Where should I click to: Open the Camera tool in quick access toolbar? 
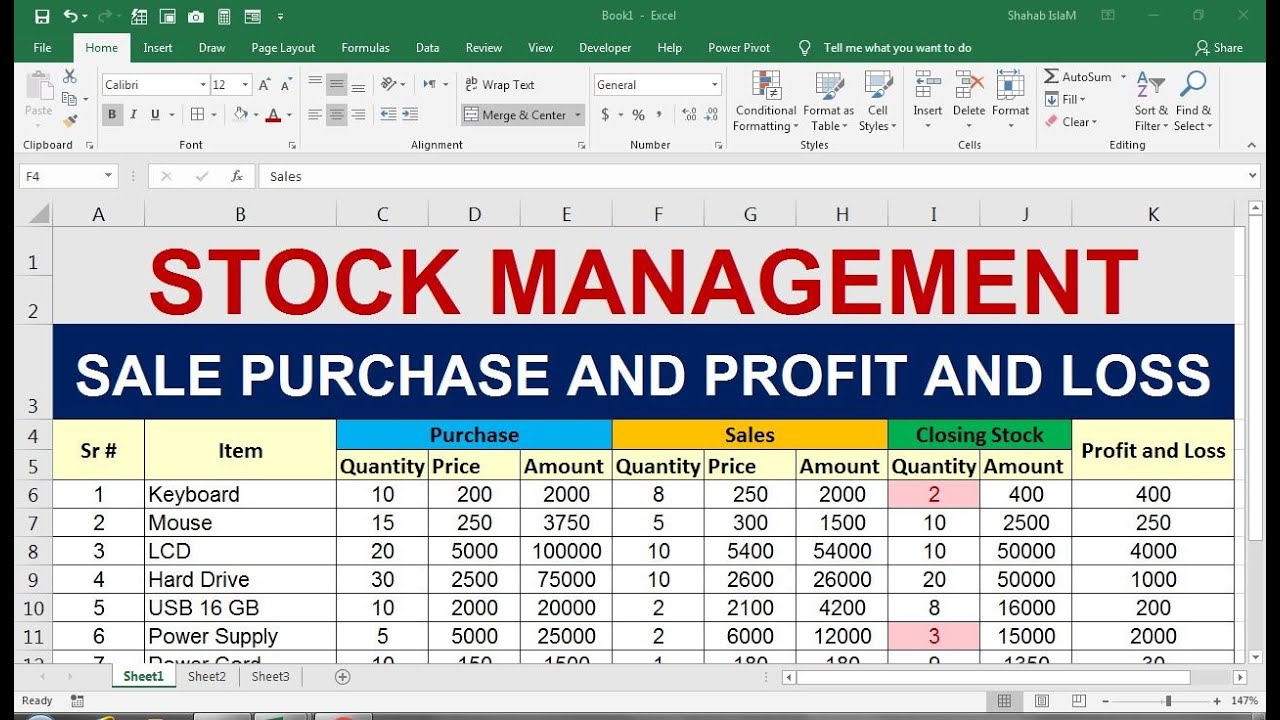196,16
